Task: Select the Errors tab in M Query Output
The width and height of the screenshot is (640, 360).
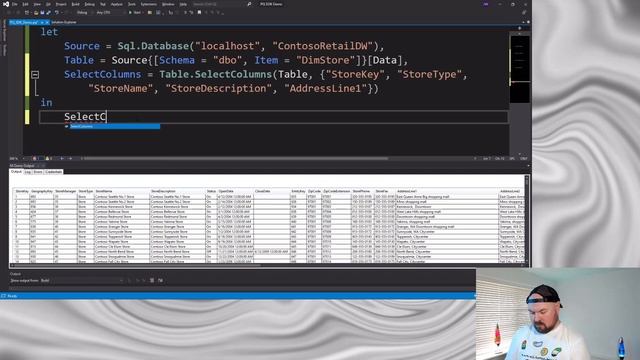Action: [x=38, y=172]
